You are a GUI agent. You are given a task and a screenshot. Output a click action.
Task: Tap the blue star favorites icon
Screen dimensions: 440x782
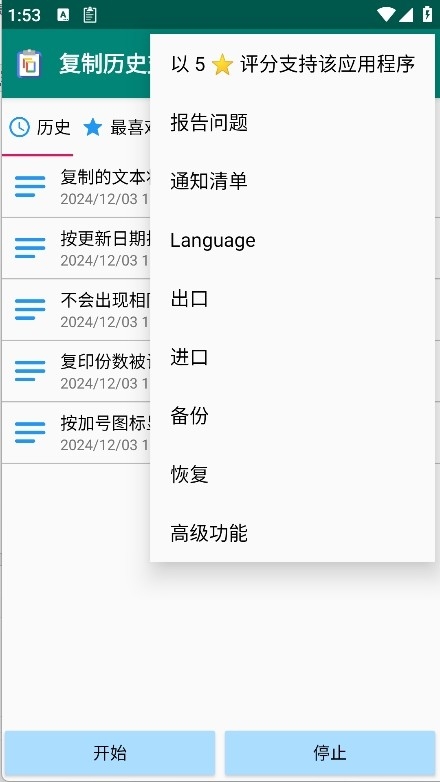[x=93, y=128]
